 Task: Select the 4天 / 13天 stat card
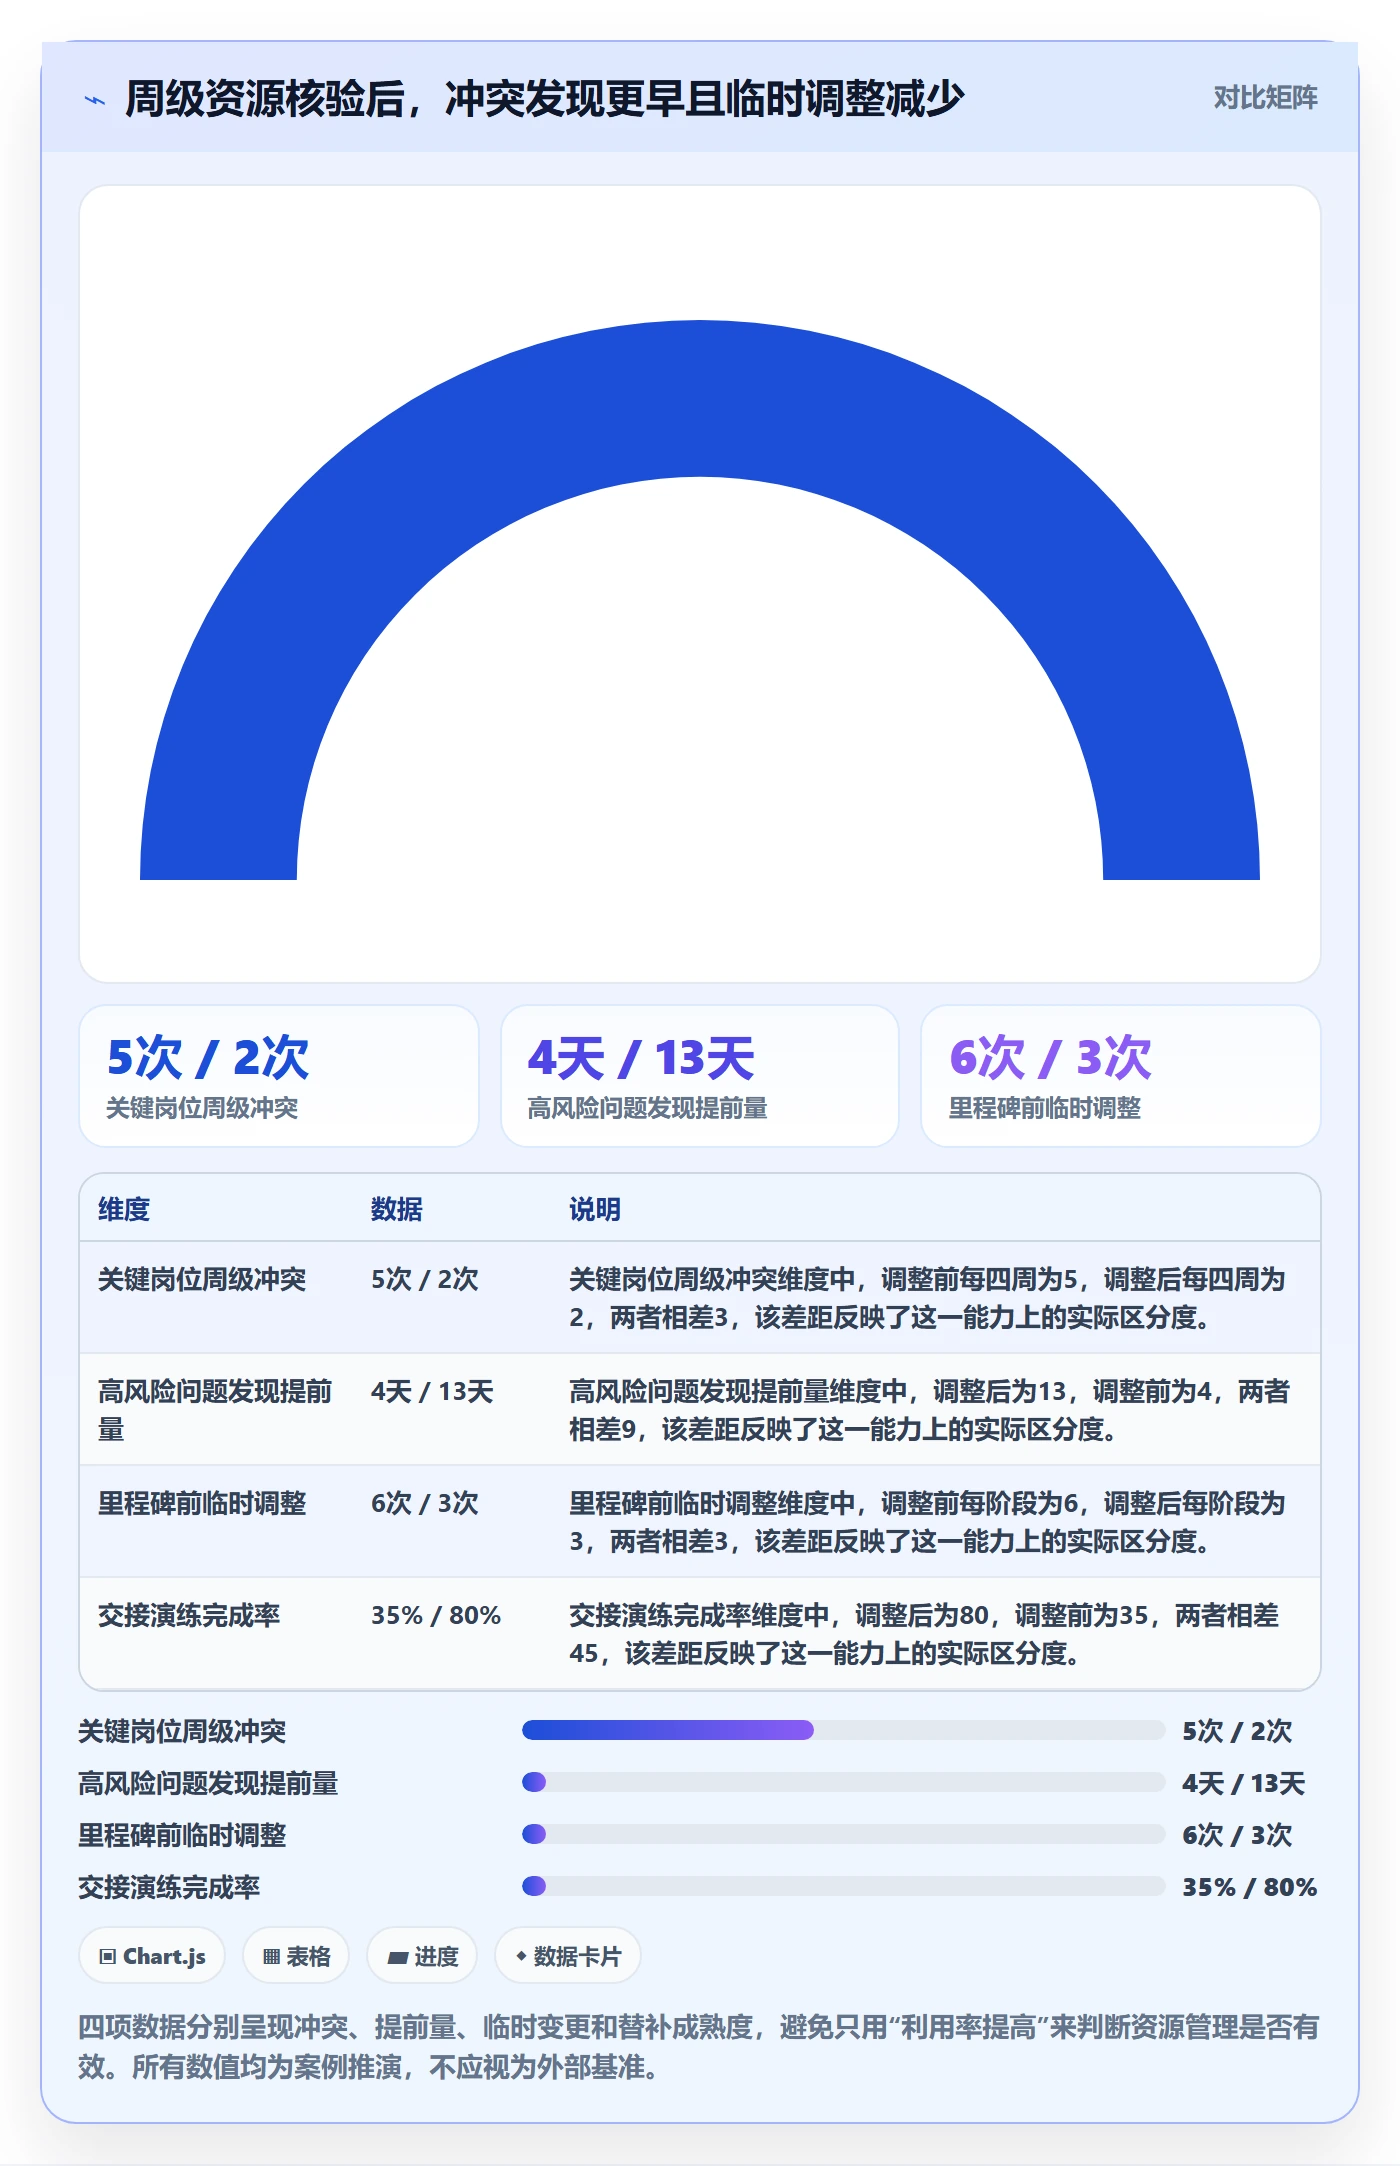click(x=700, y=1076)
